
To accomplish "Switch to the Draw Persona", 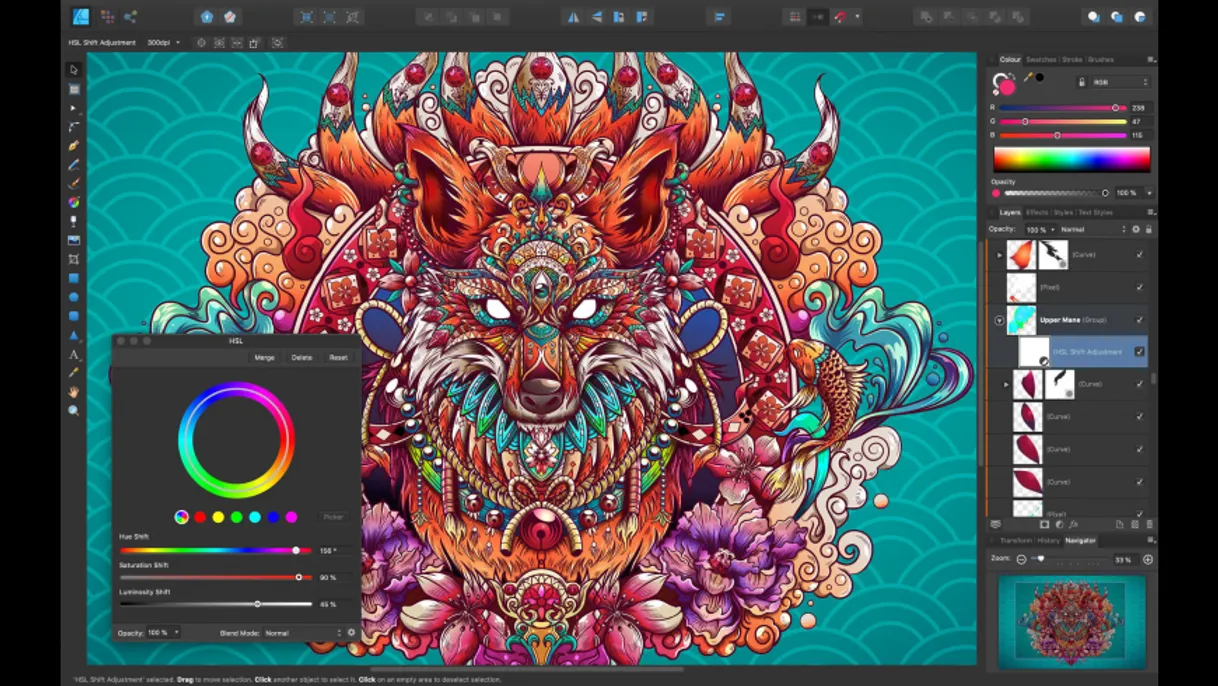I will pyautogui.click(x=81, y=17).
